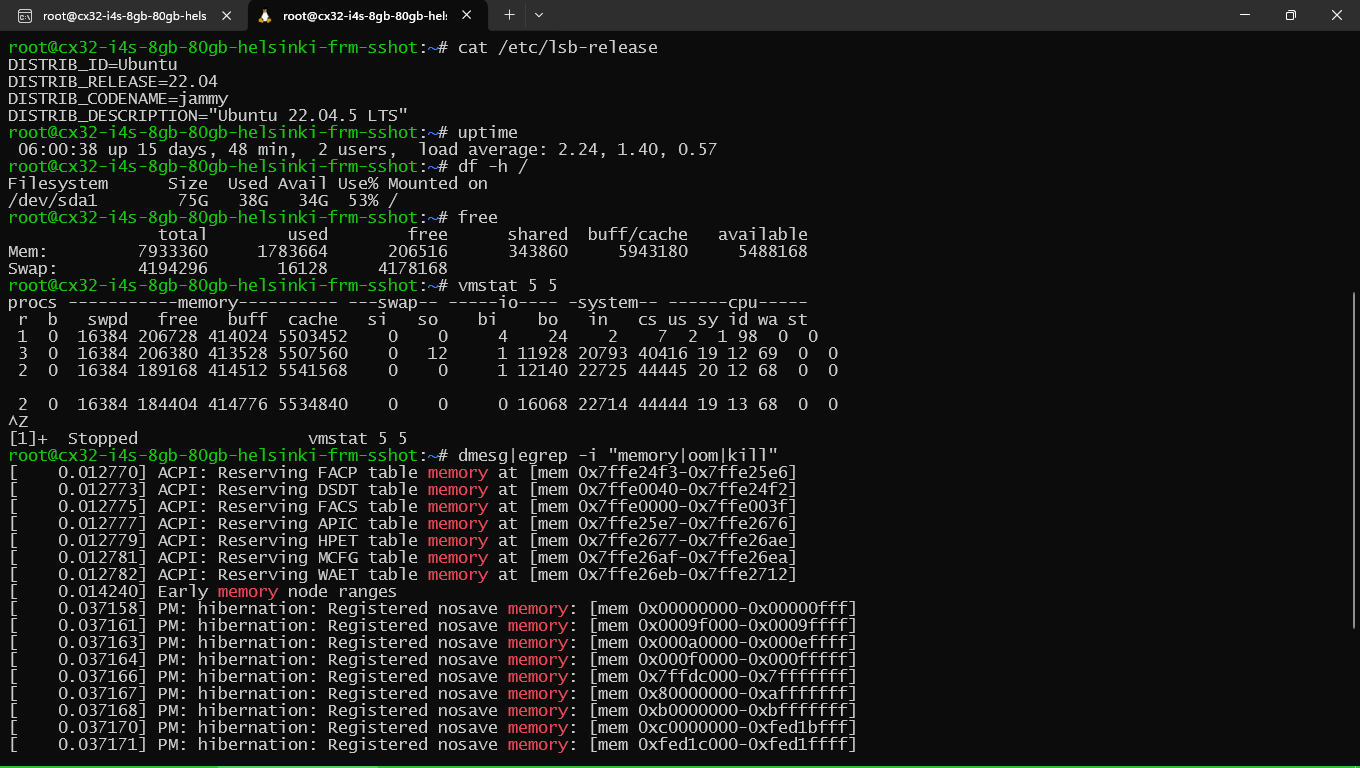Click the '[mem 0x0009f000-0x0009ffff]' range

click(723, 625)
